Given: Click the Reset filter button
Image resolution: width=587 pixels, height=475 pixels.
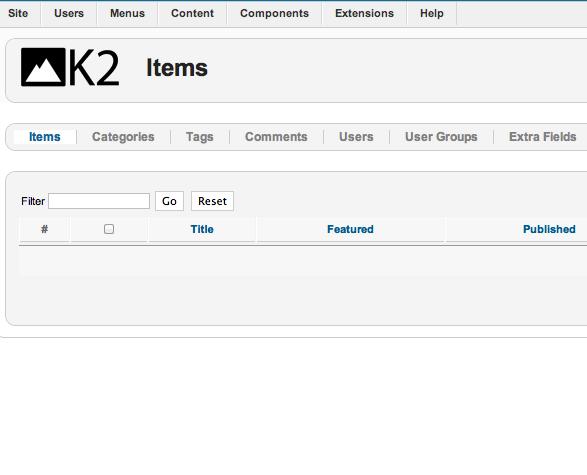Looking at the screenshot, I should point(212,201).
